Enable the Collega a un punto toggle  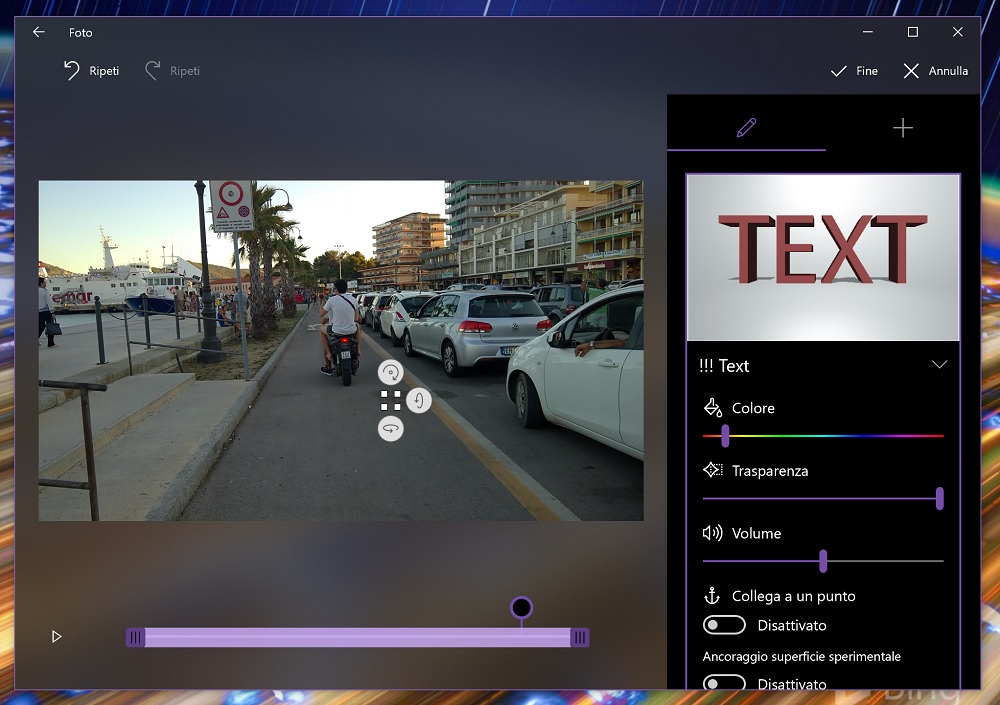[724, 625]
